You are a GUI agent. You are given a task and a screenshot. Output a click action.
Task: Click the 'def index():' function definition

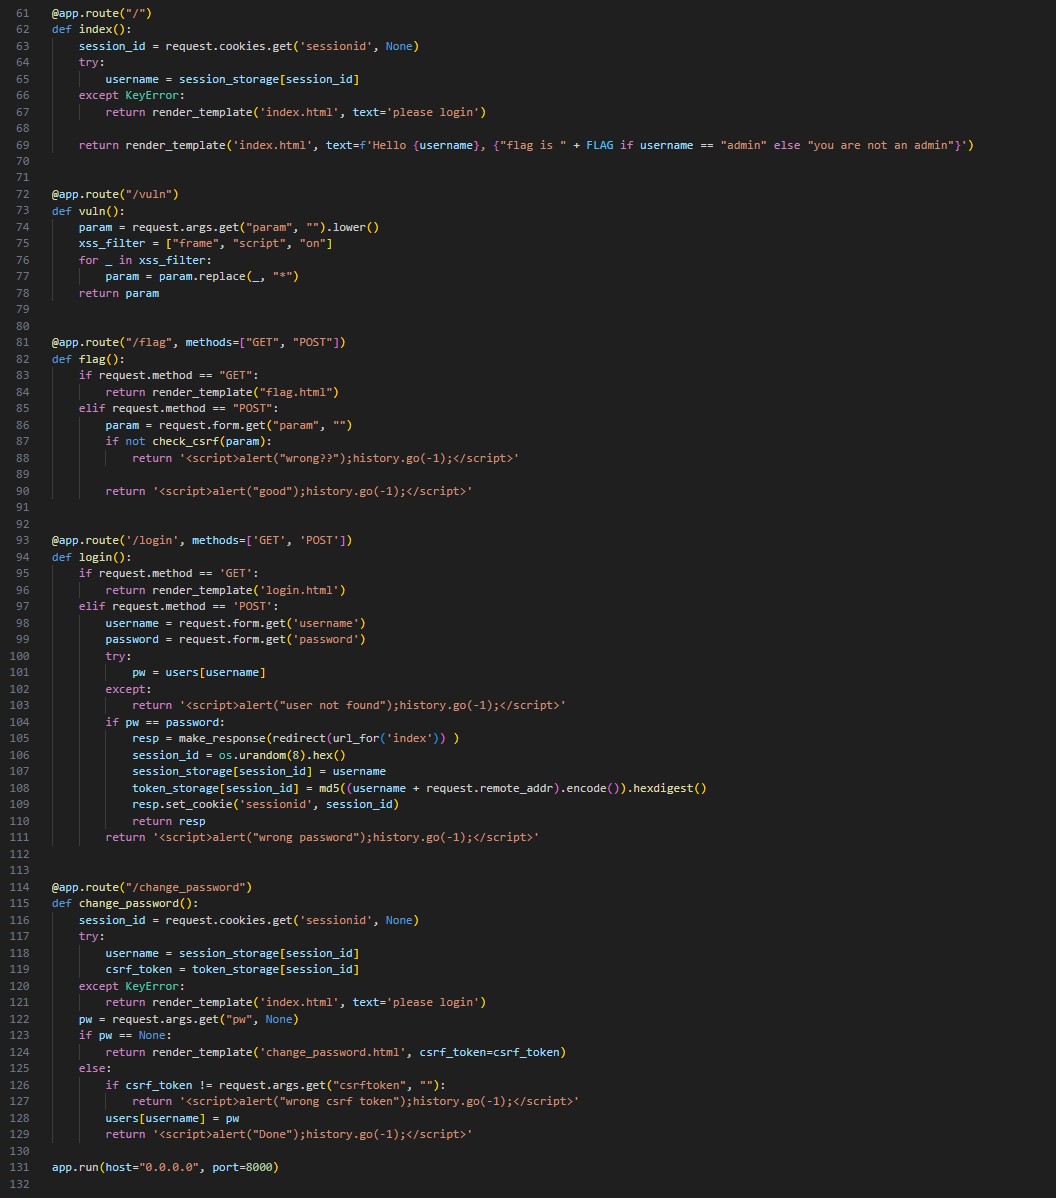pyautogui.click(x=92, y=29)
